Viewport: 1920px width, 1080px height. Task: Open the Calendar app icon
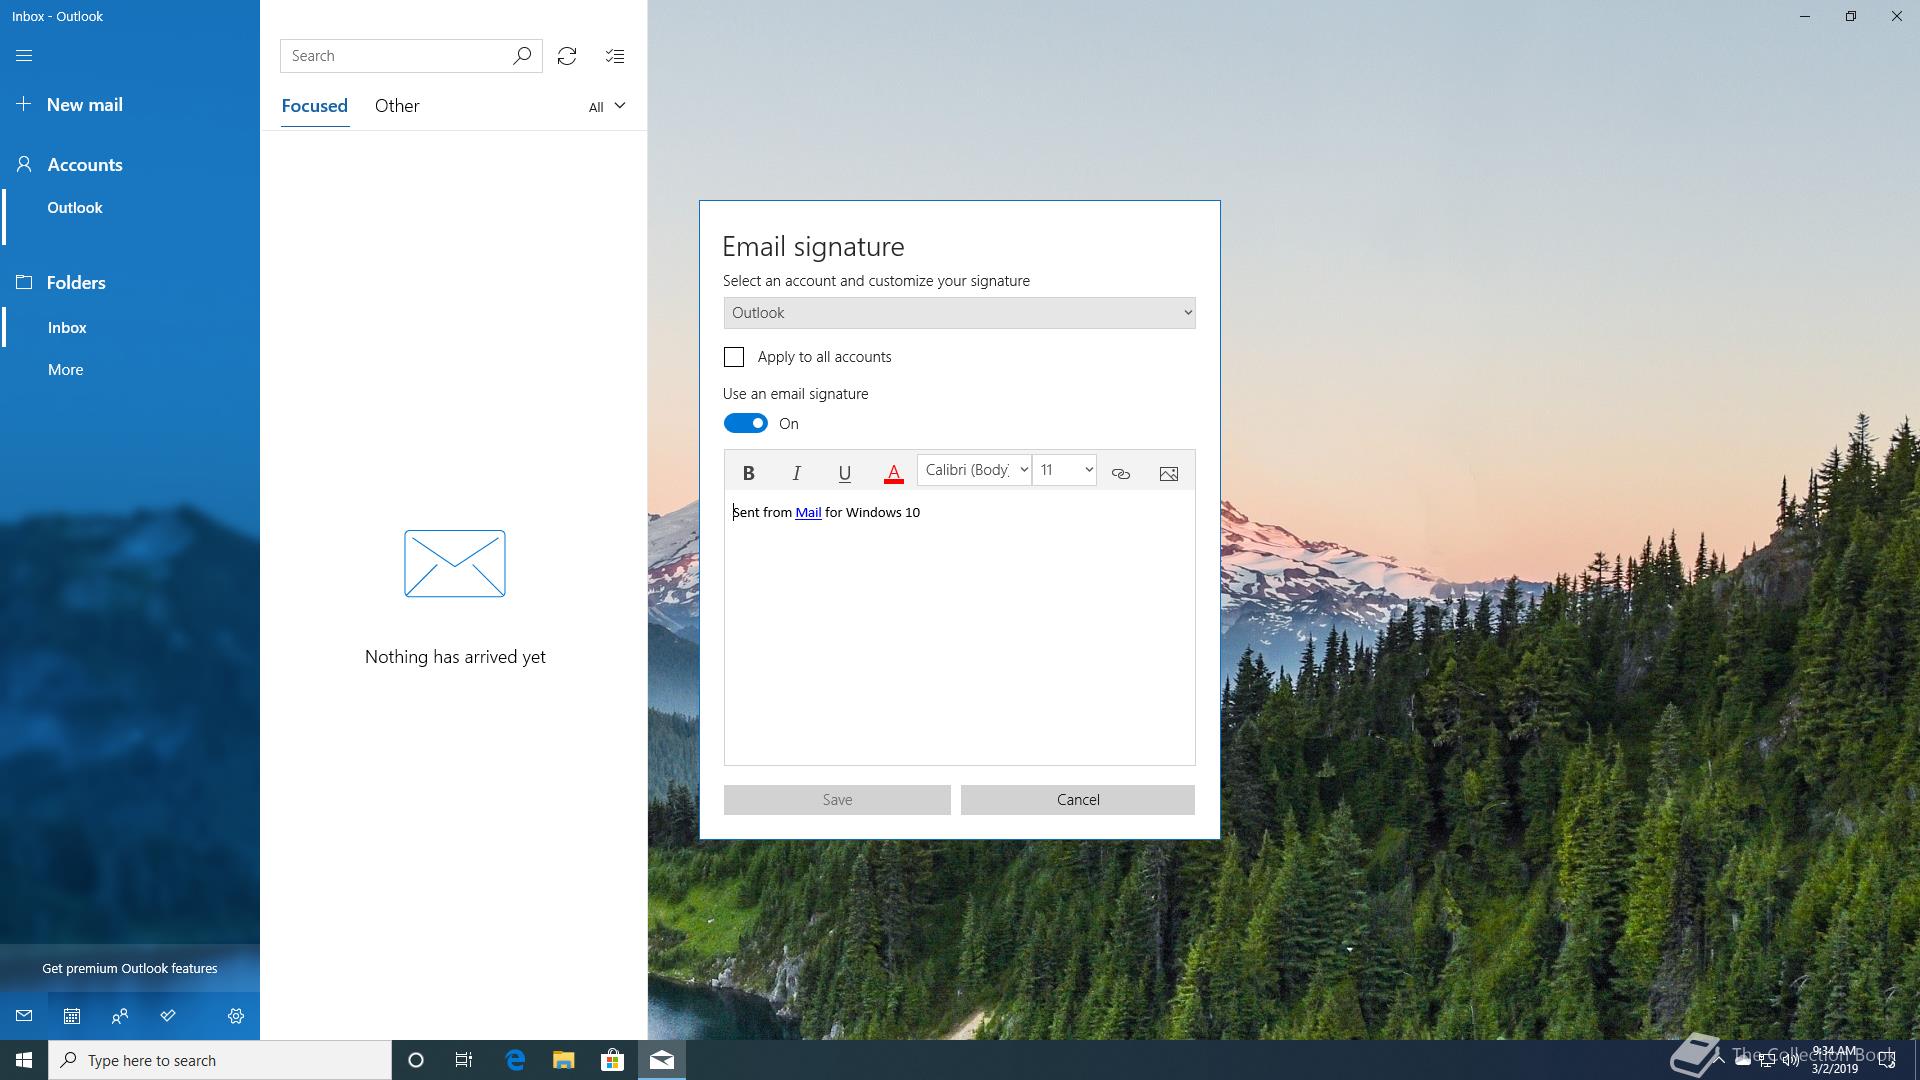pyautogui.click(x=72, y=1016)
